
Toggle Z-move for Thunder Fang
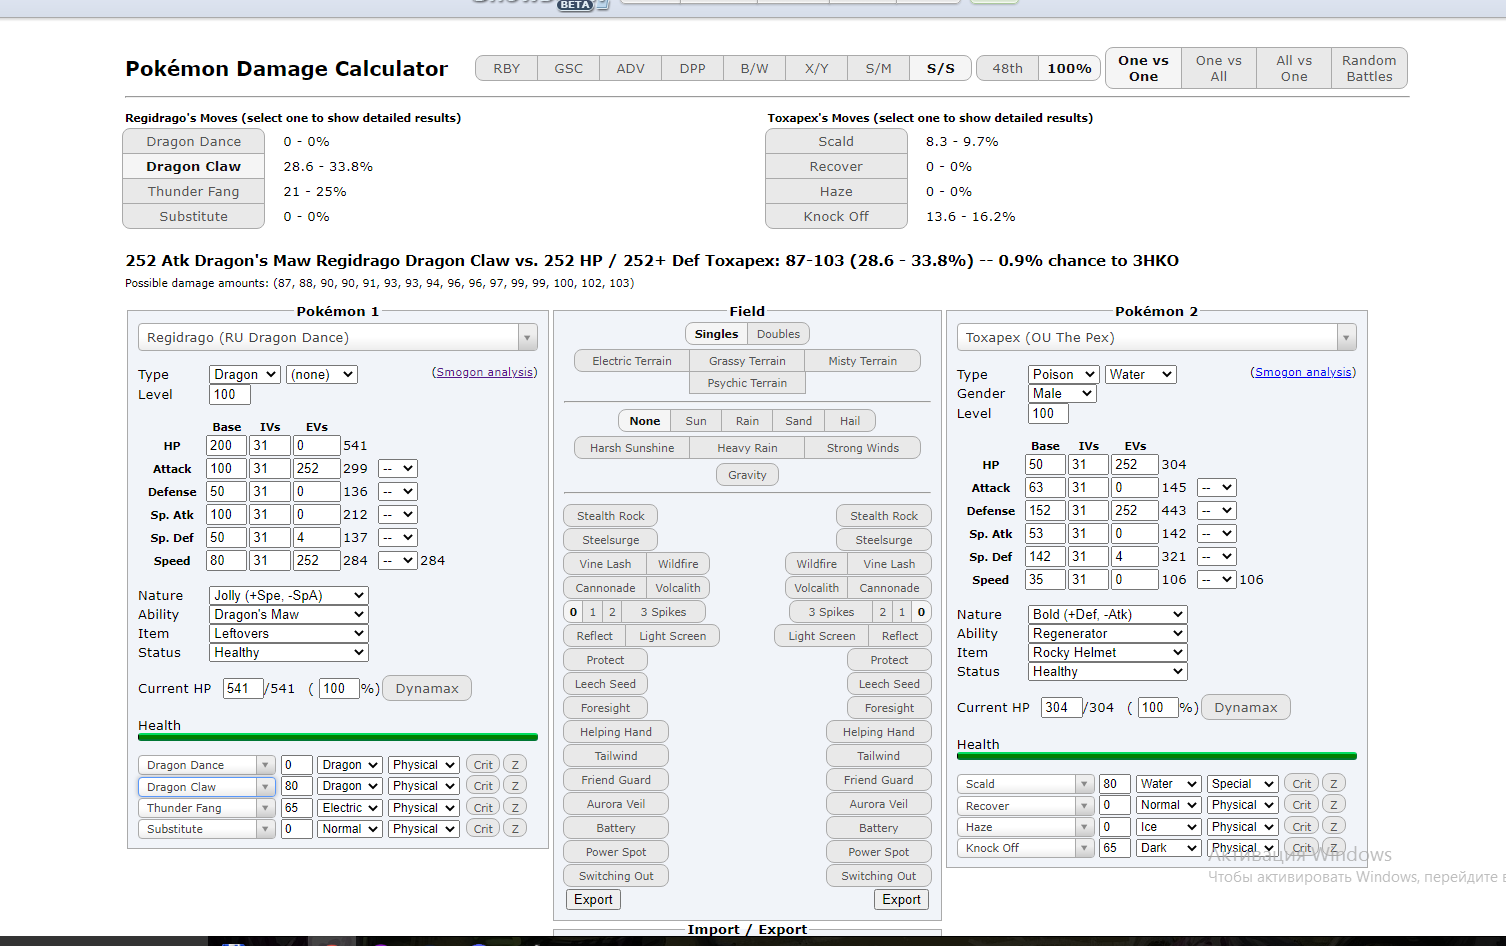click(515, 808)
